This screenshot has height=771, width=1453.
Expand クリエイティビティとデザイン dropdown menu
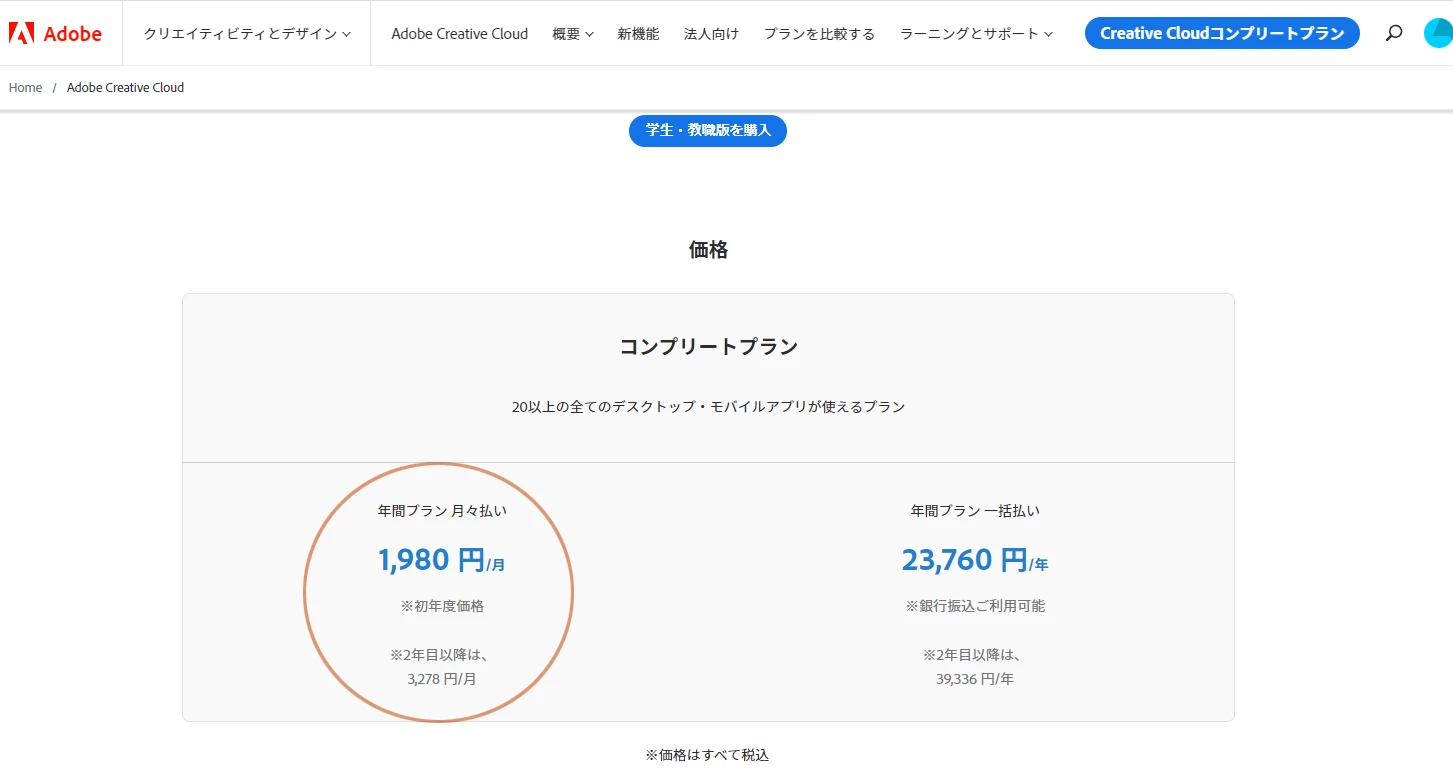tap(247, 33)
